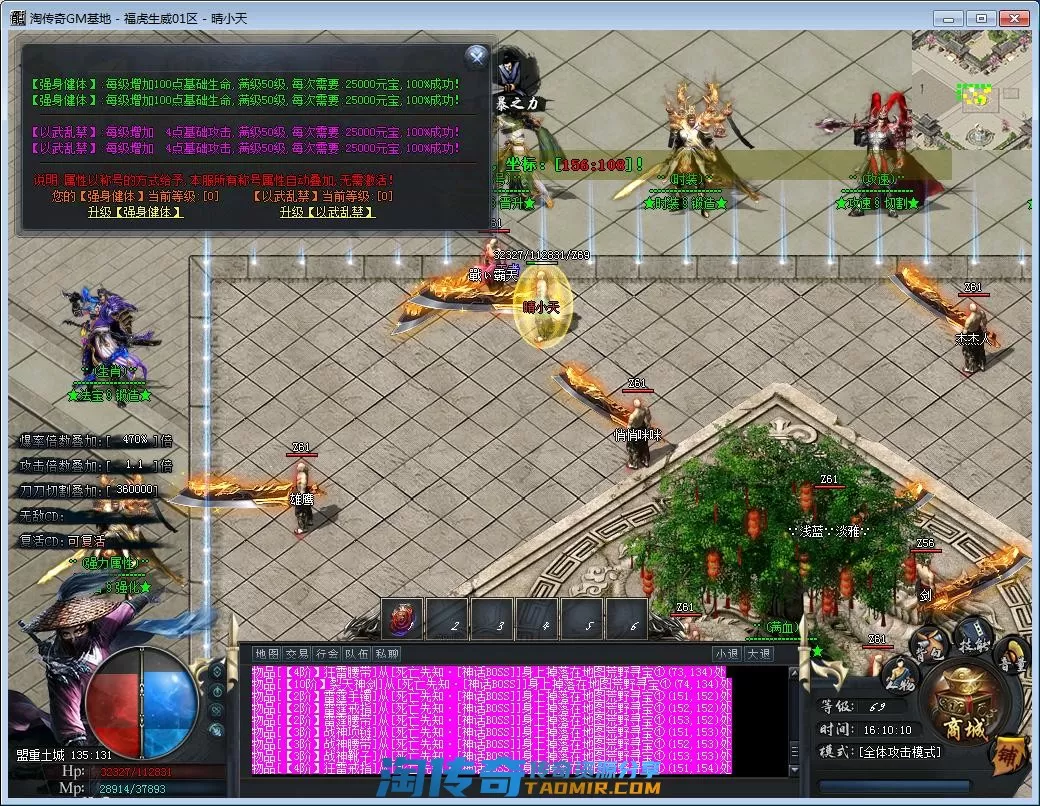The width and height of the screenshot is (1040, 806).
Task: Select the character named 战、霸天
Action: [493, 274]
